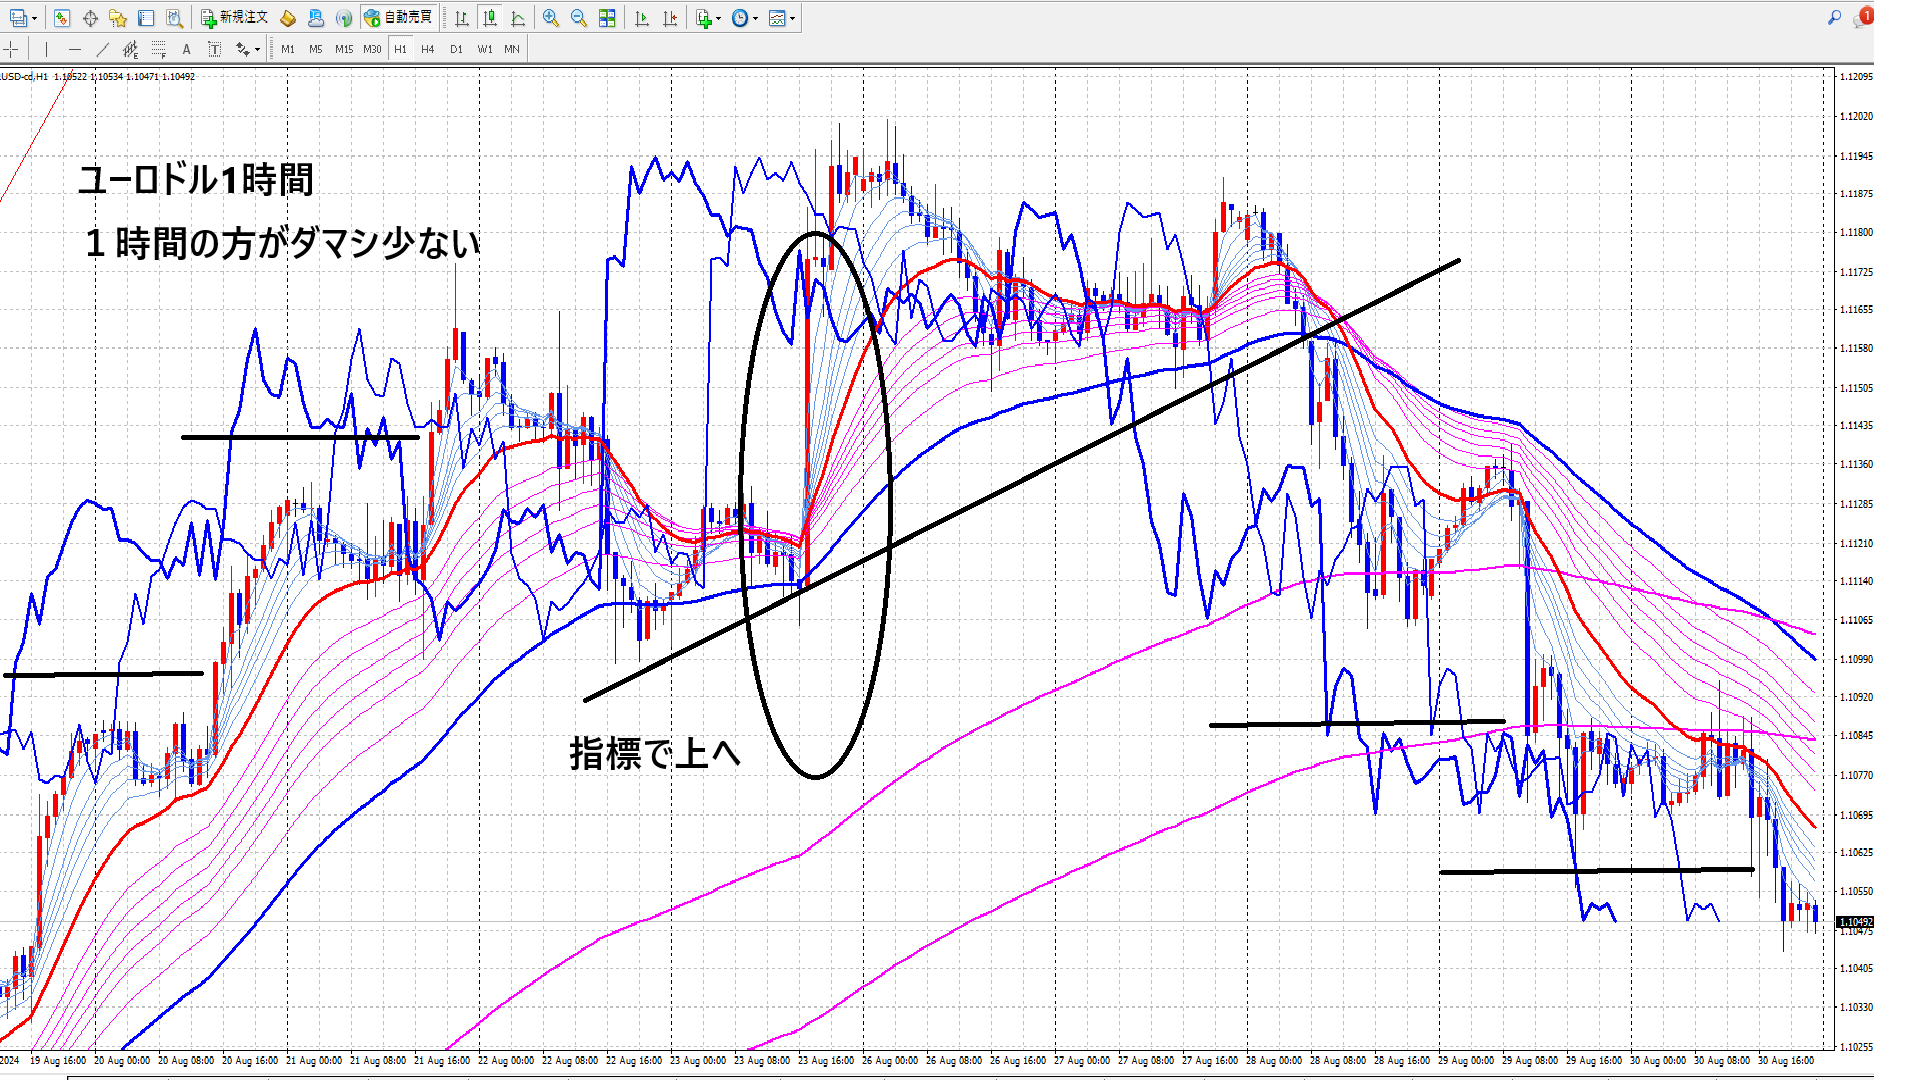Open the Data Window crosshair icon
Screen dimensions: 1920x1080
[90, 18]
